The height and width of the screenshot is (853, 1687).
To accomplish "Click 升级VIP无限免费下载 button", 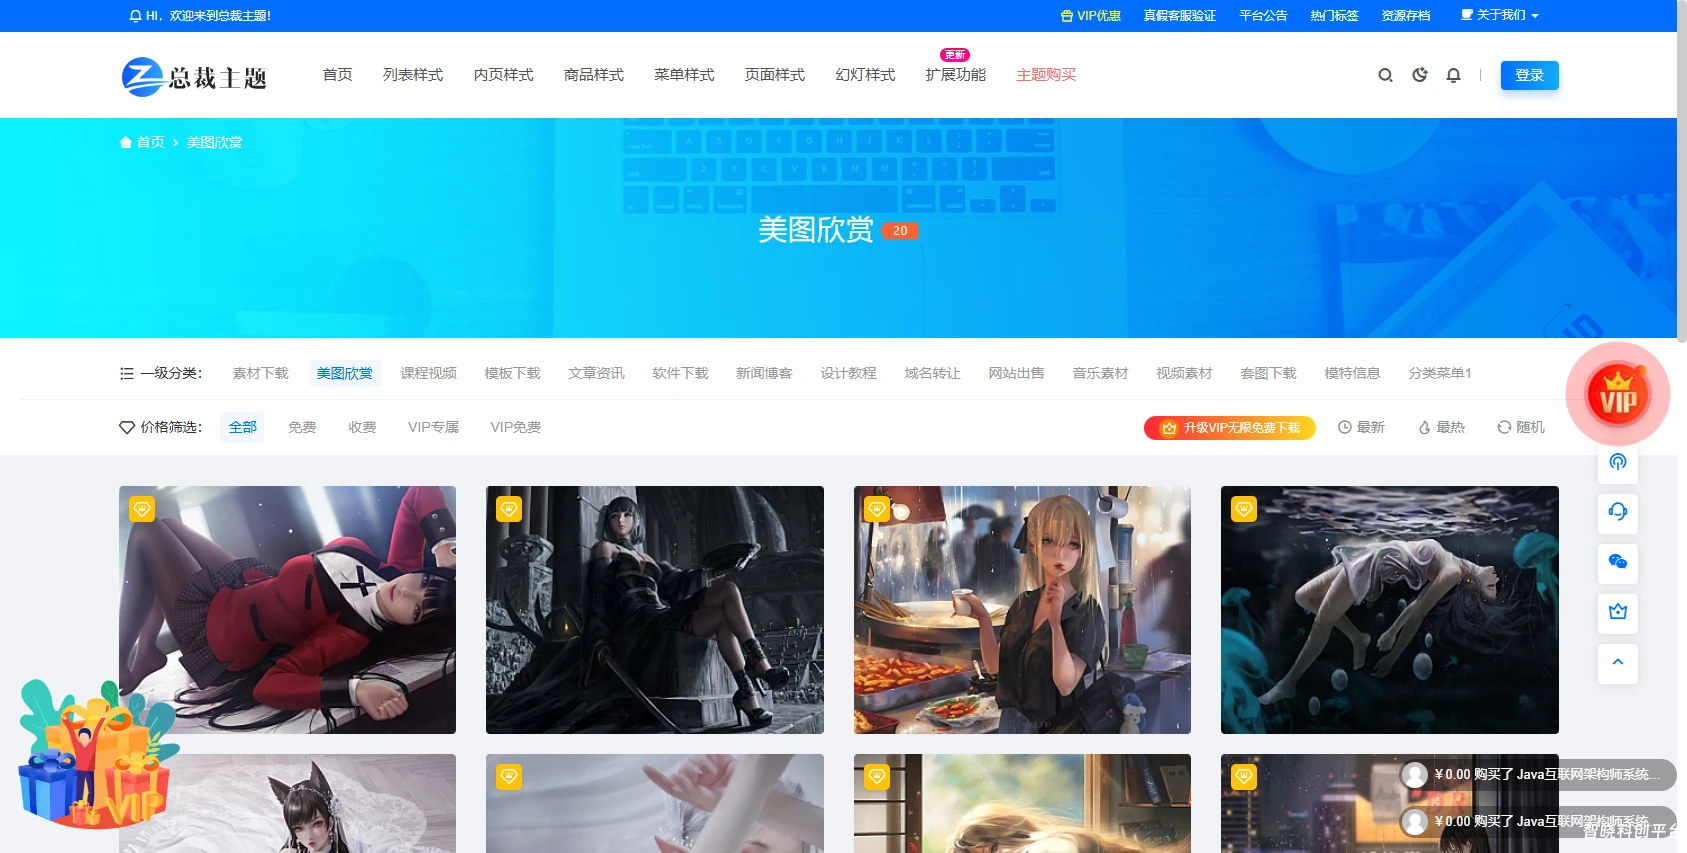I will point(1230,427).
